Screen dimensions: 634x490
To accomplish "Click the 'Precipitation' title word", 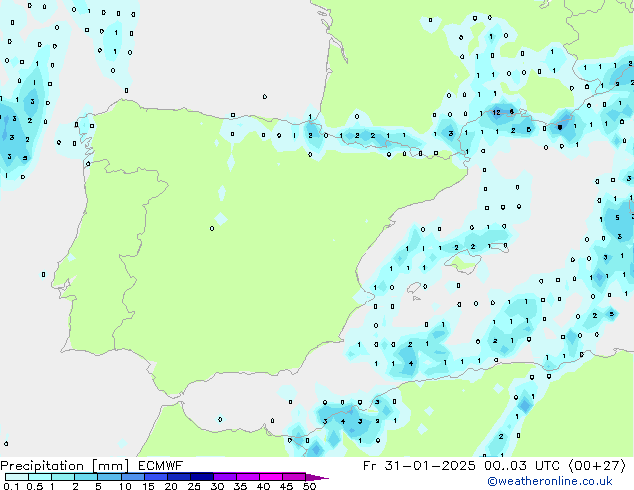I will click(x=42, y=466).
